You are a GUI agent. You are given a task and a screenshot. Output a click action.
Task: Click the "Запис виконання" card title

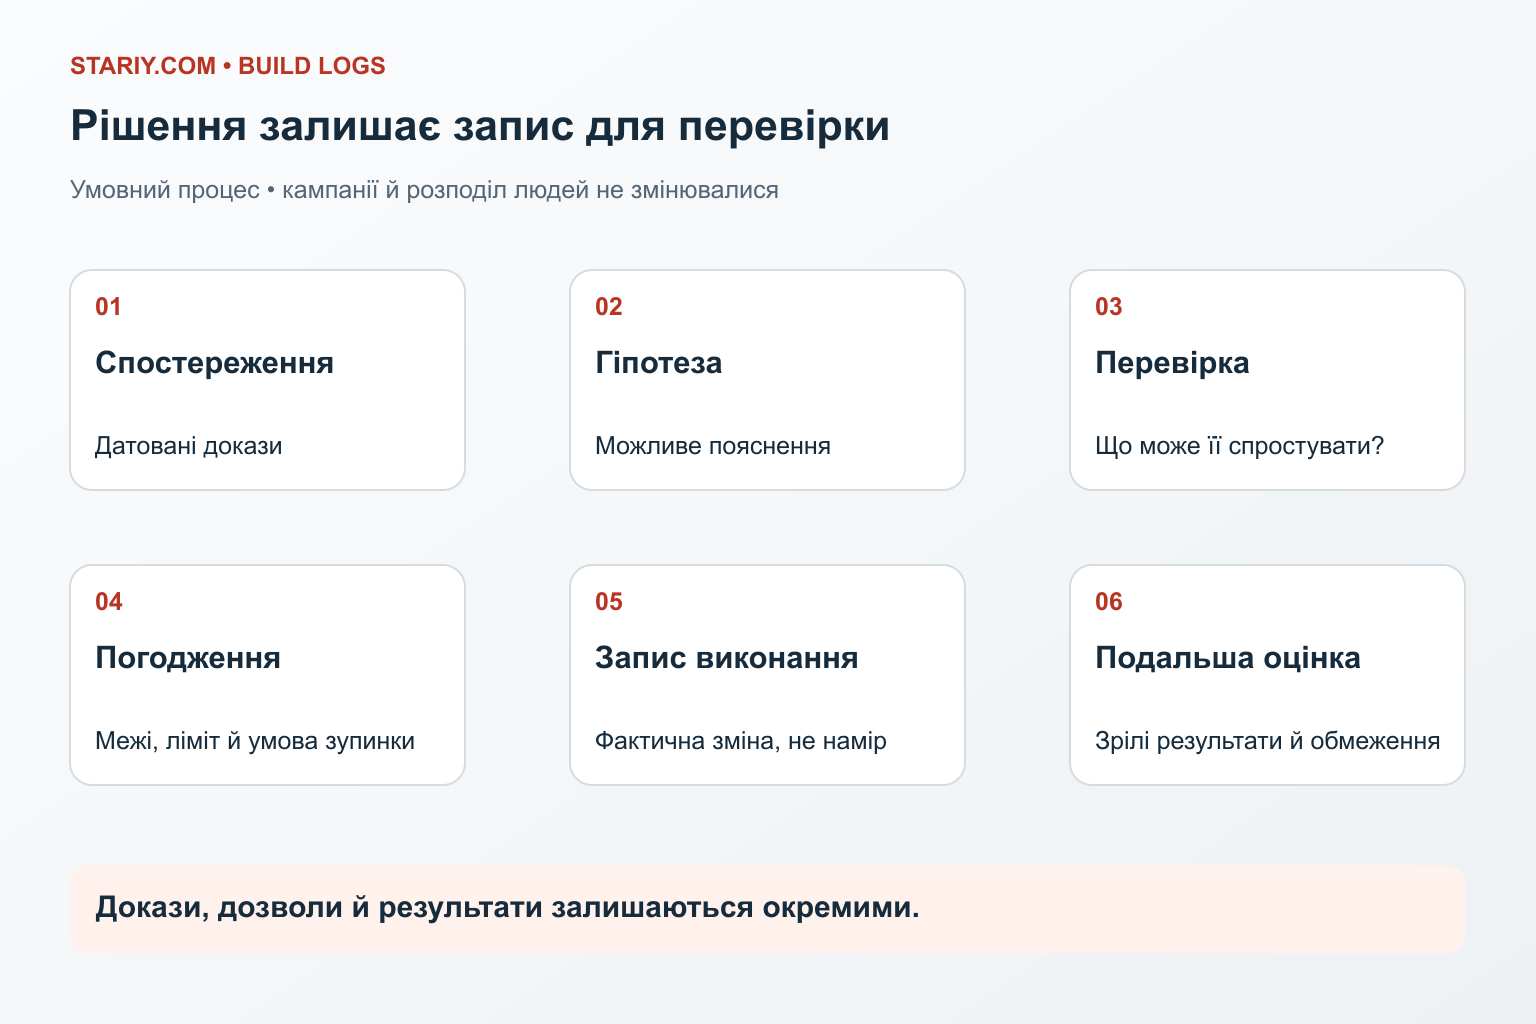click(727, 658)
